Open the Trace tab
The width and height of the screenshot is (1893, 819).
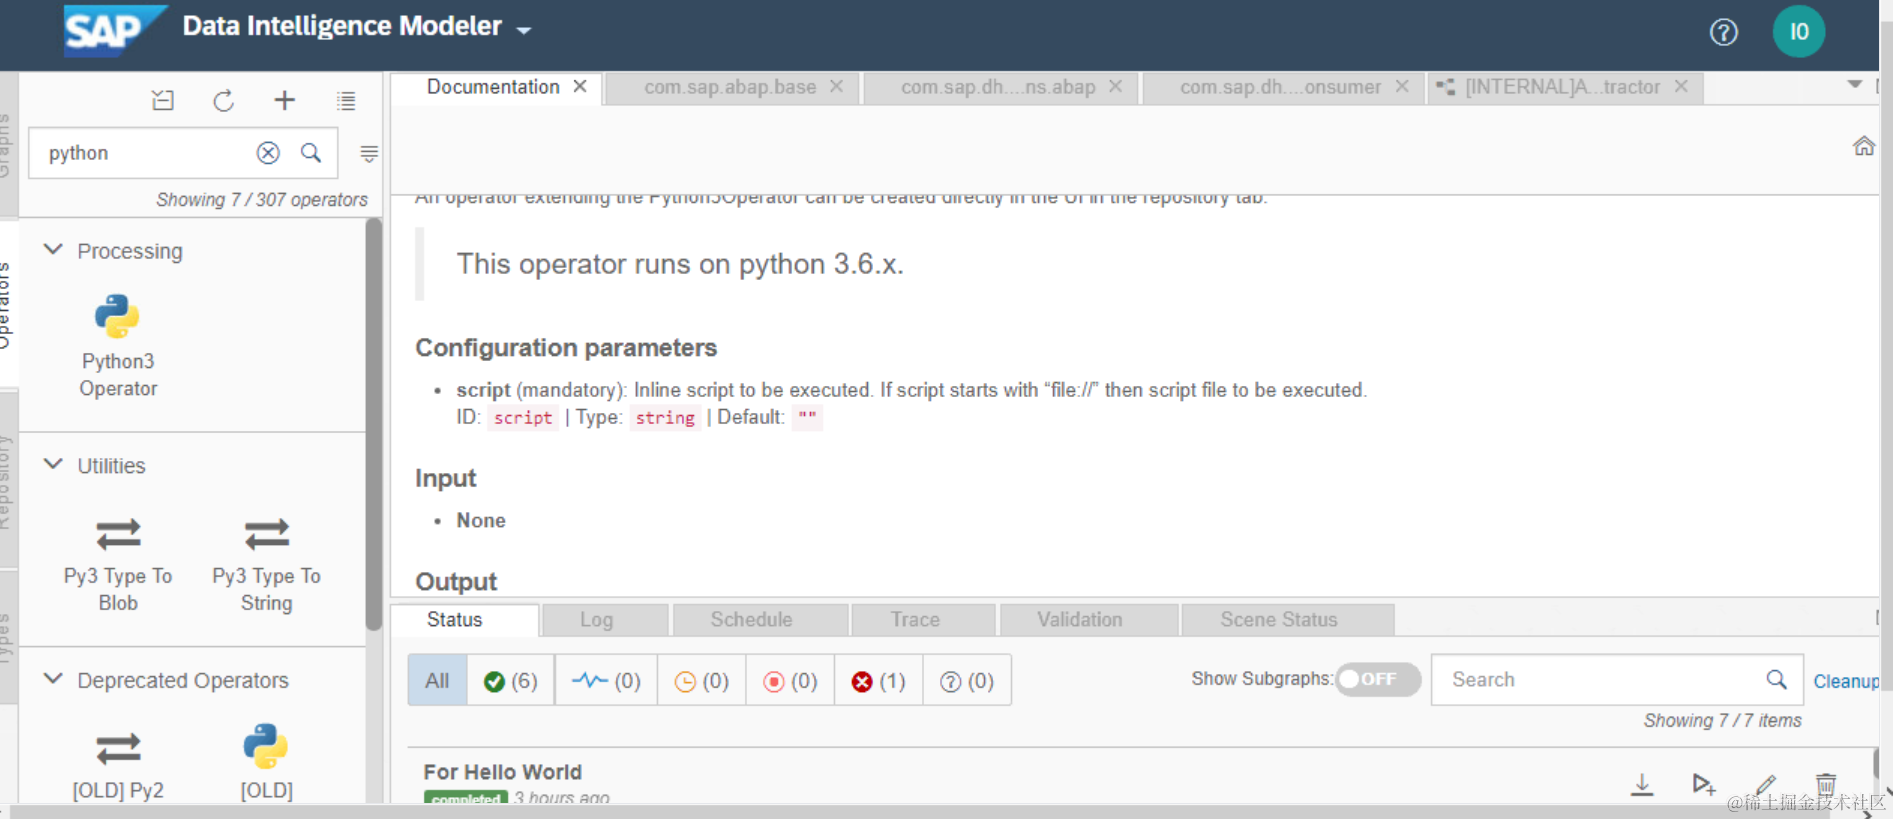pos(923,620)
